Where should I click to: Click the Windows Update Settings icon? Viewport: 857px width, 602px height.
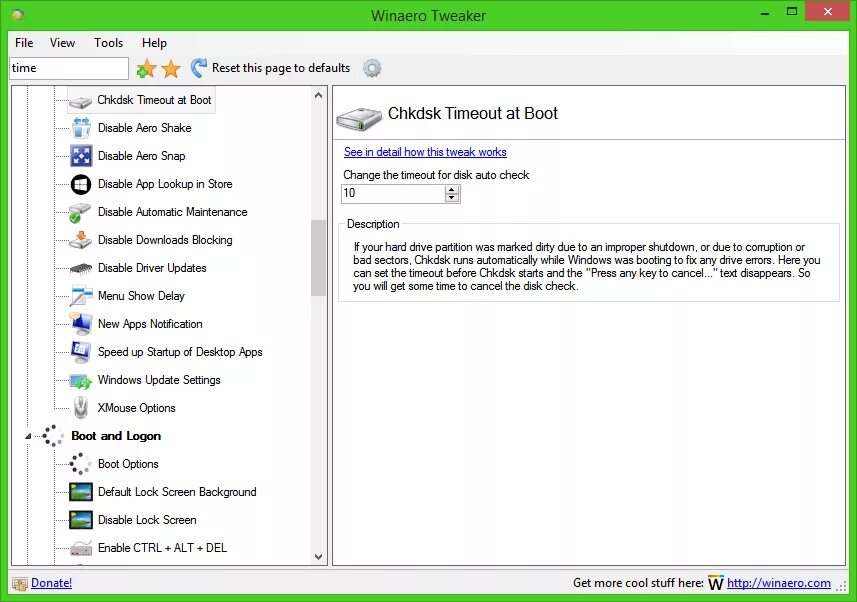(81, 381)
